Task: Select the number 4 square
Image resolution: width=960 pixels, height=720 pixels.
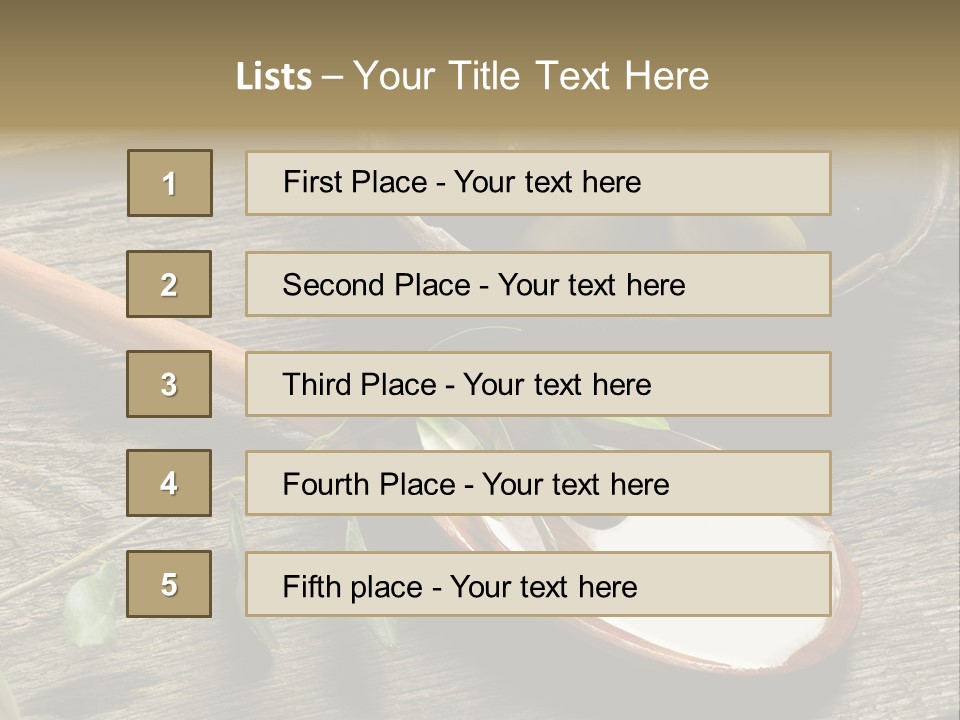Action: pos(169,483)
